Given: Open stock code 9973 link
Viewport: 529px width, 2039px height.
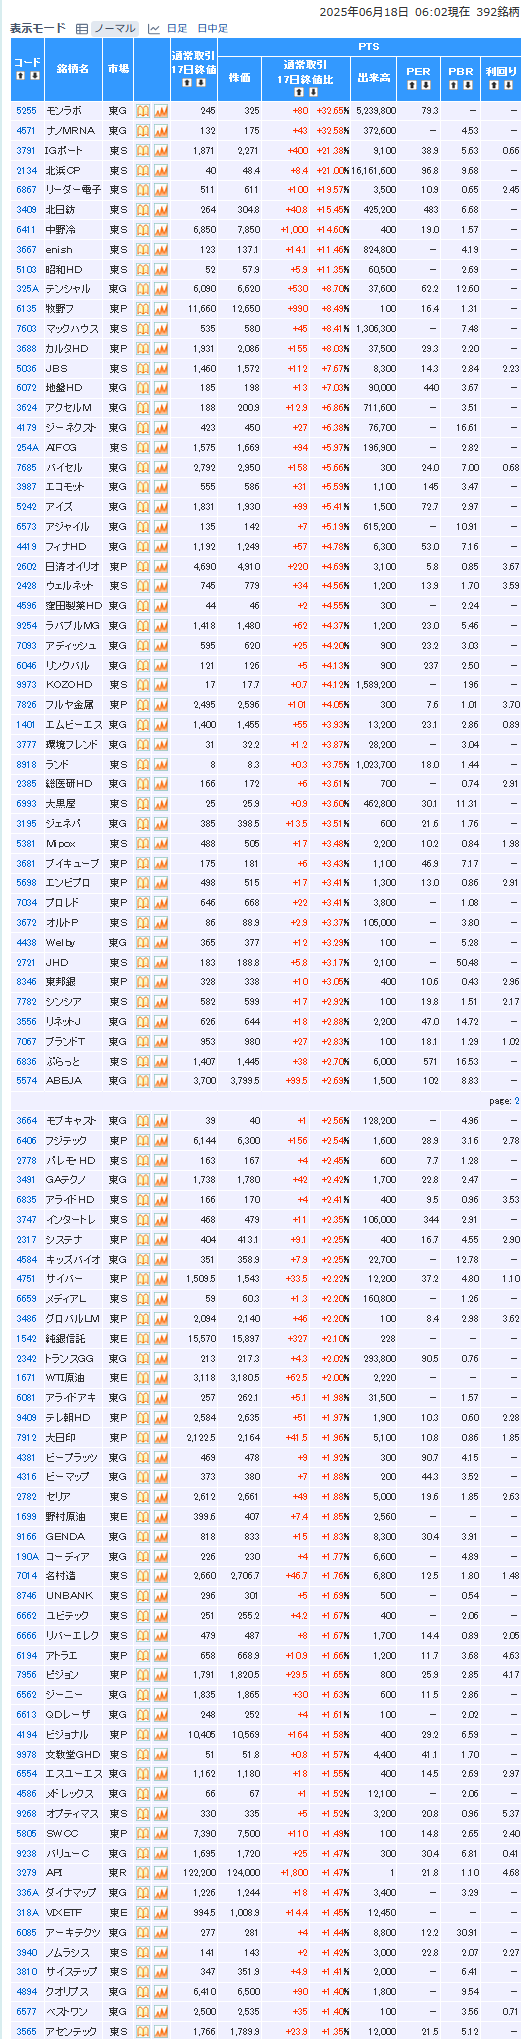Looking at the screenshot, I should coord(27,685).
